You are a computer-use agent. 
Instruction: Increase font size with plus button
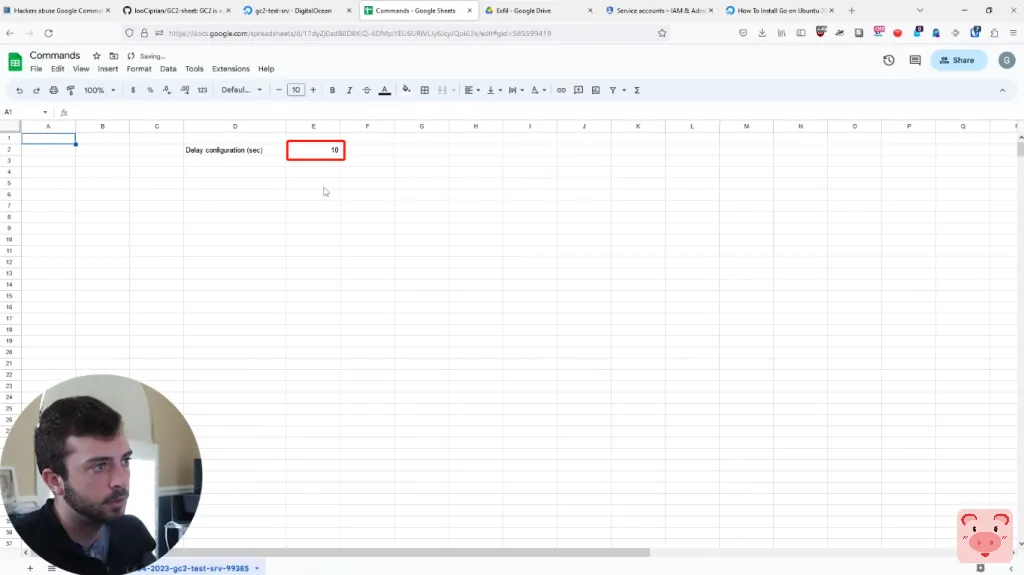coord(313,90)
